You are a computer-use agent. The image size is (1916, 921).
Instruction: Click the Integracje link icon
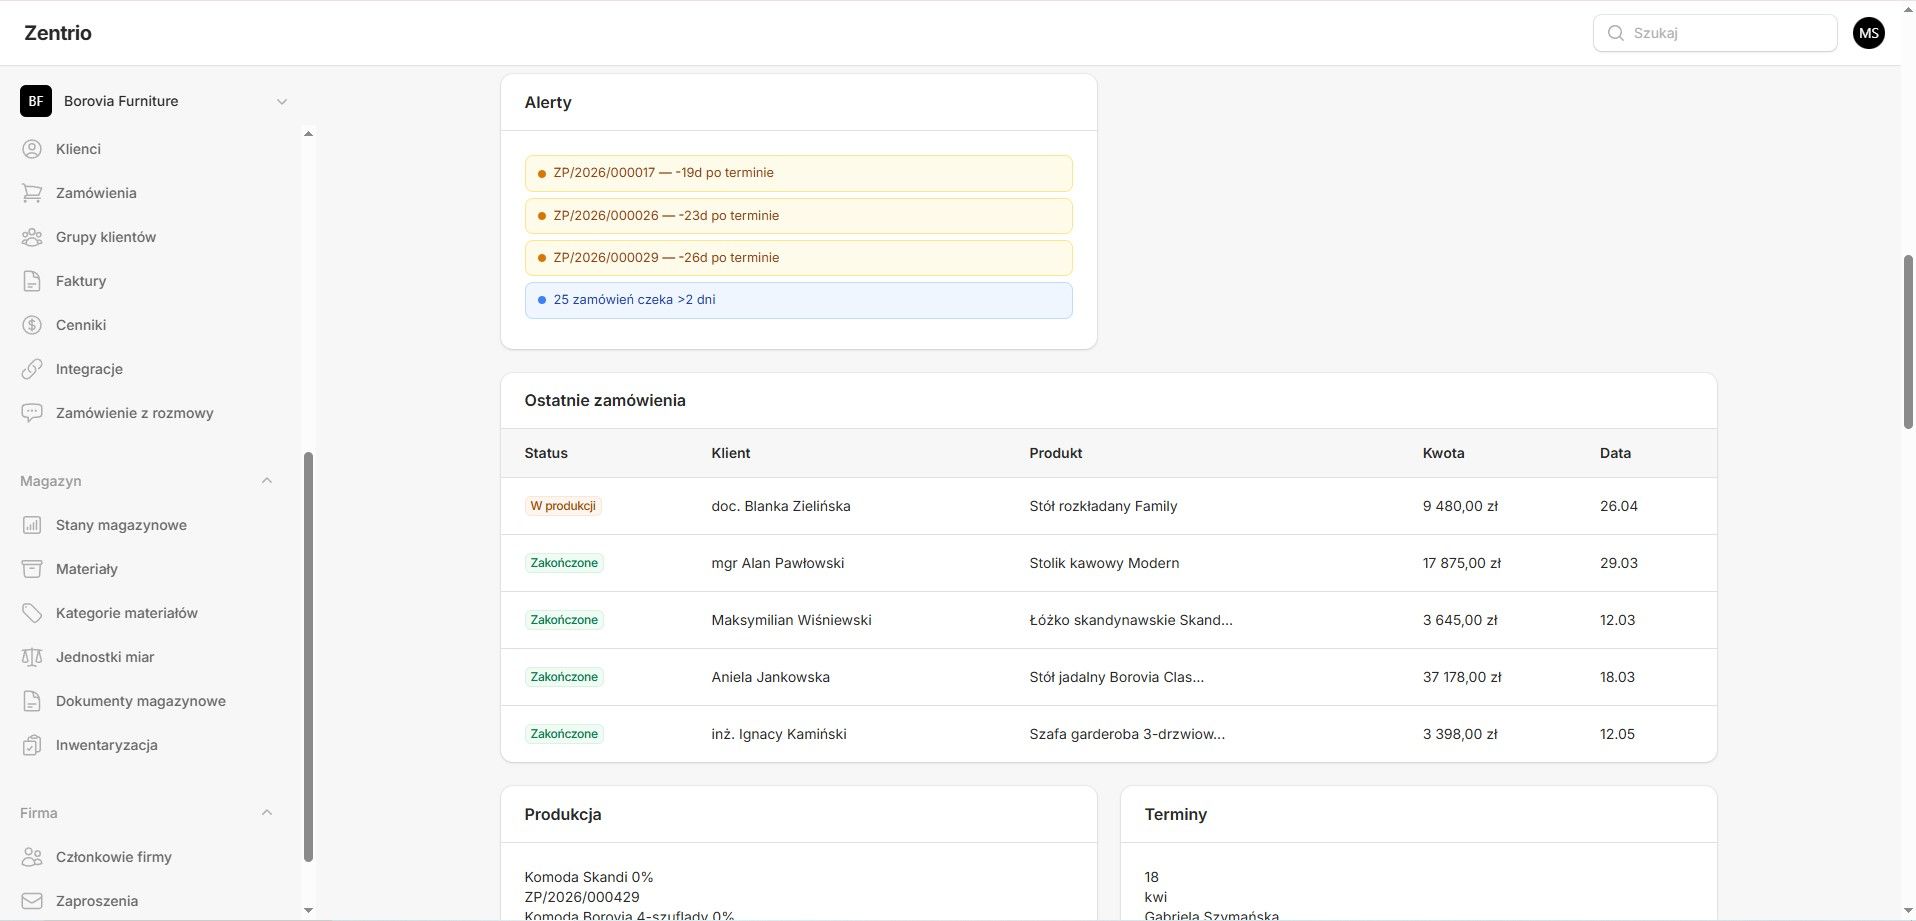32,369
